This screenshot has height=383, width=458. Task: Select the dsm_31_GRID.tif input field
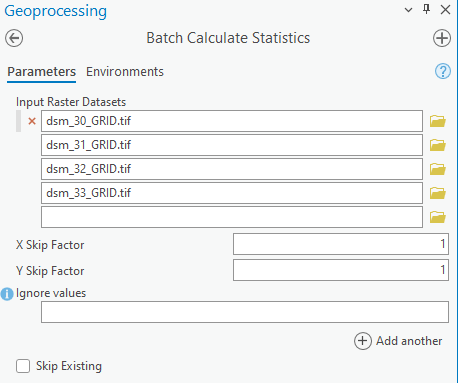tap(232, 145)
